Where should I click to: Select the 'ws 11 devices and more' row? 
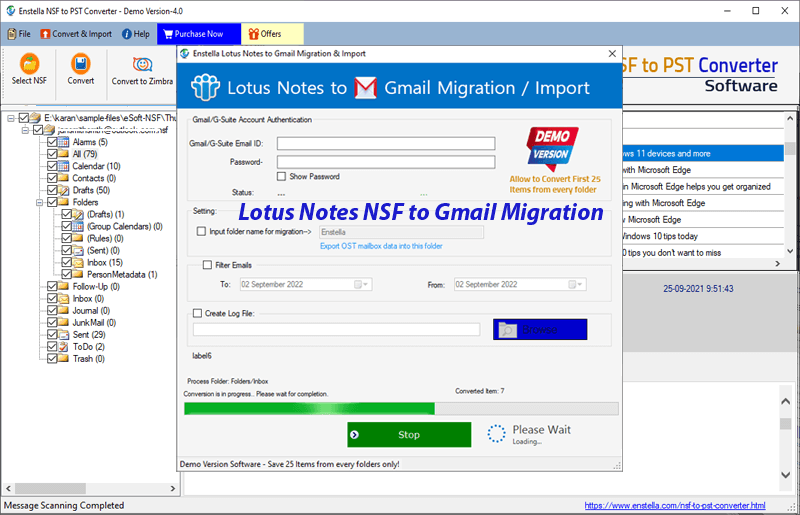(703, 153)
